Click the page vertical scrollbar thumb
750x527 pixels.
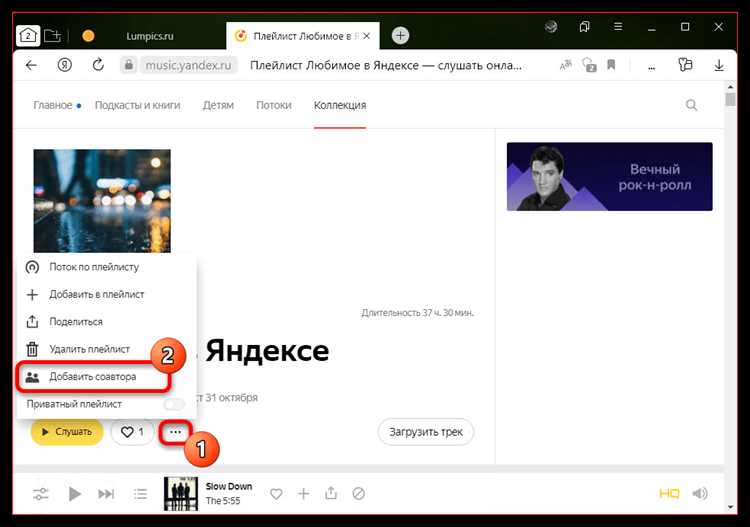(x=730, y=99)
